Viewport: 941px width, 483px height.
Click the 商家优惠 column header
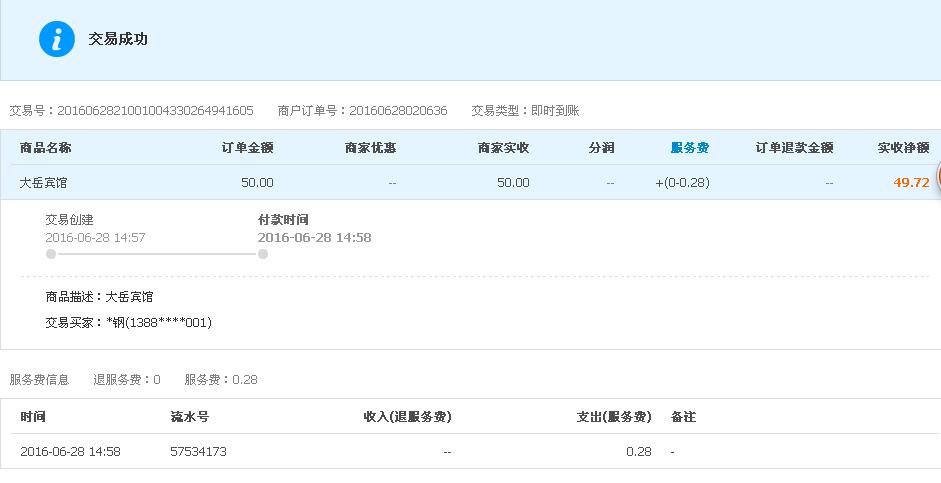(370, 148)
